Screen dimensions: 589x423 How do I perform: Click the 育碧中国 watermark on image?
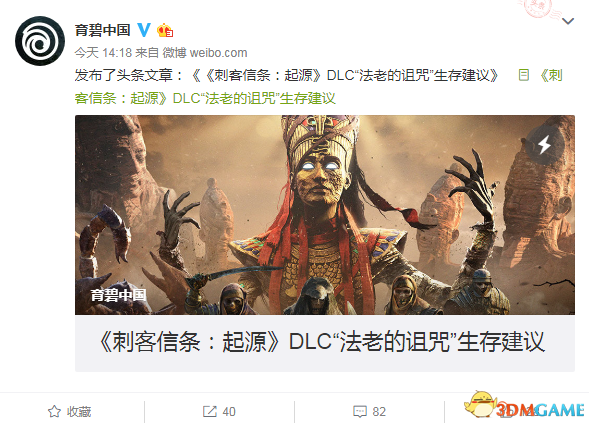pos(118,295)
